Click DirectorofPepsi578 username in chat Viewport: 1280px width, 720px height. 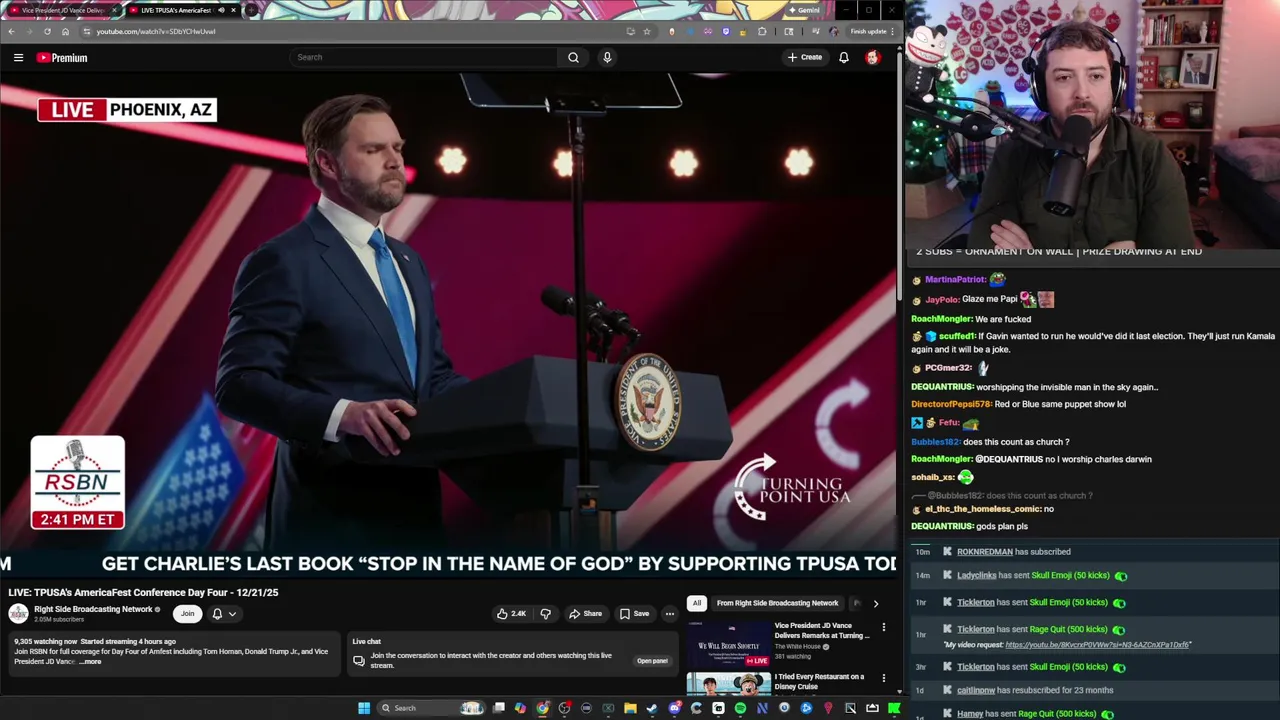951,405
